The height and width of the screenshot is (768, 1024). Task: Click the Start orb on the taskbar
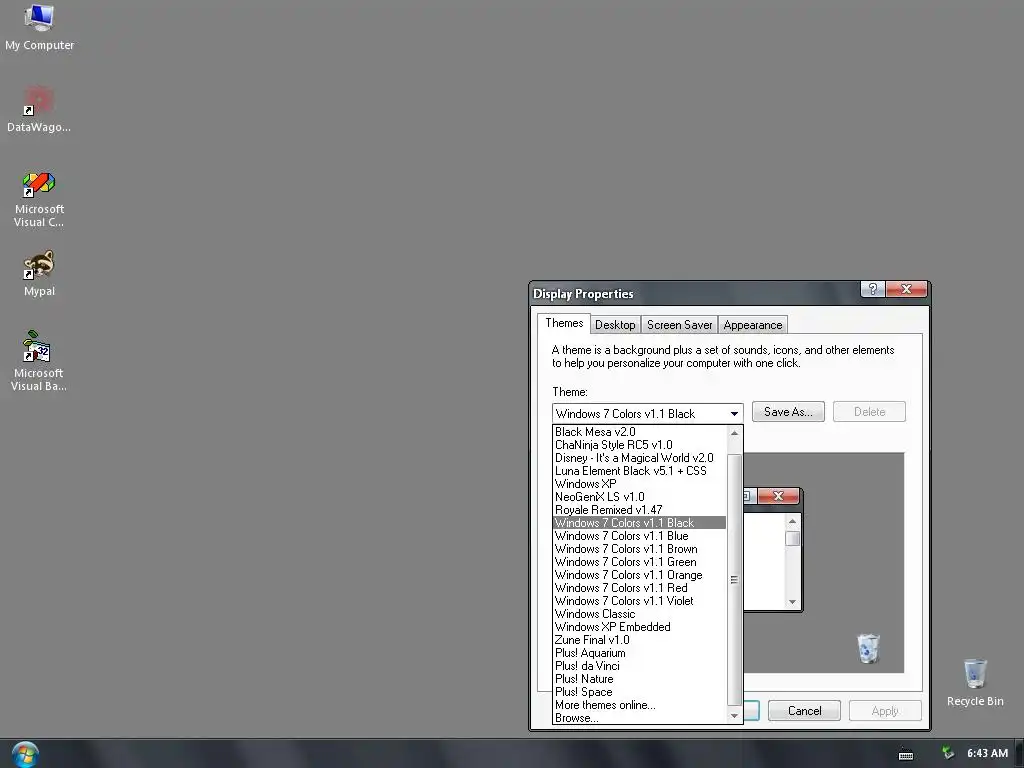pyautogui.click(x=25, y=754)
